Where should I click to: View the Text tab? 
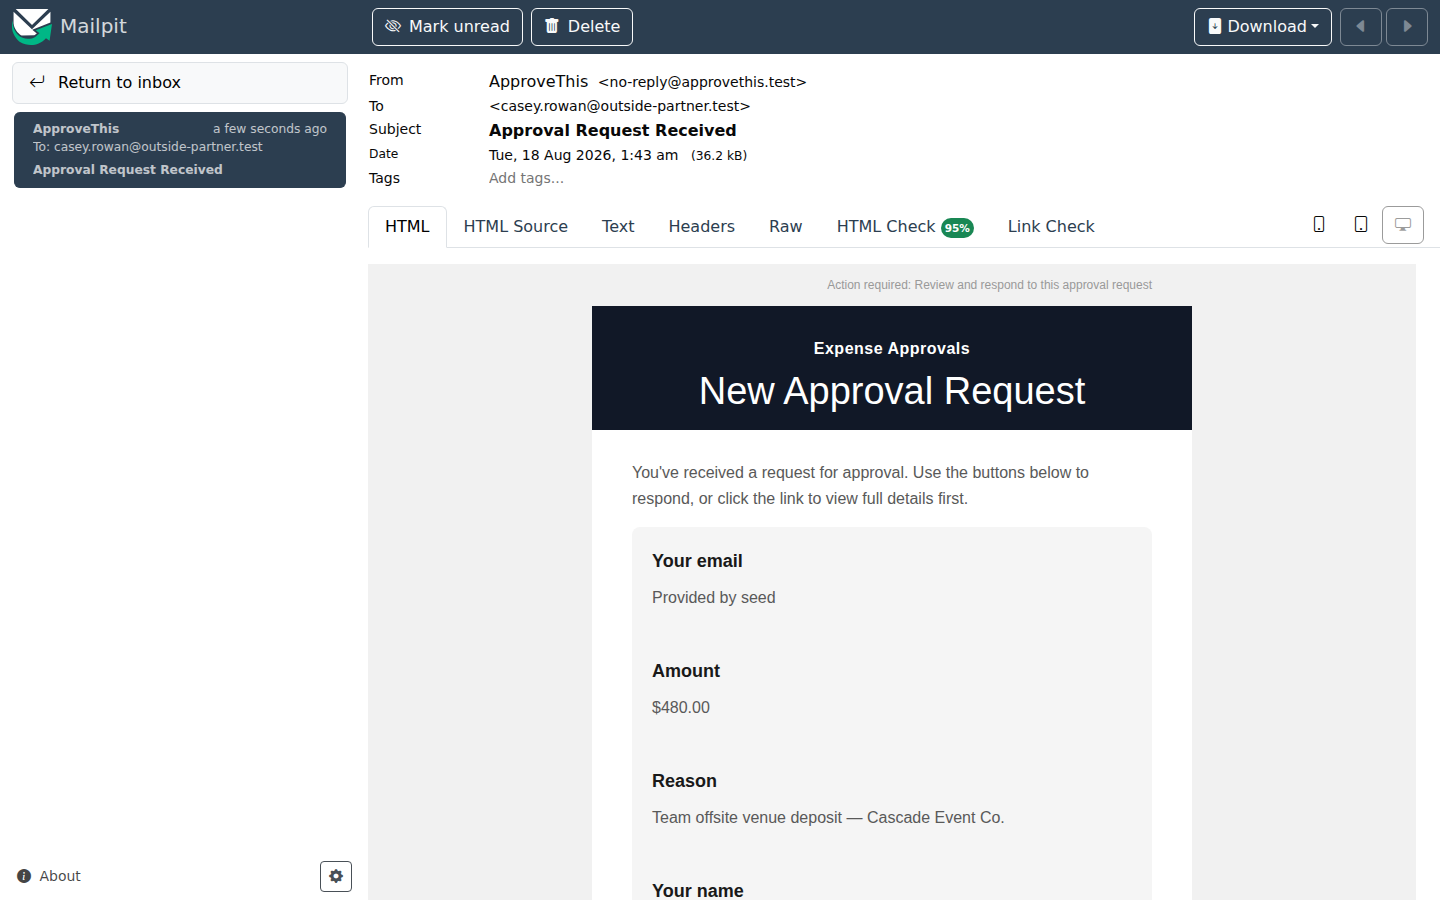click(618, 227)
